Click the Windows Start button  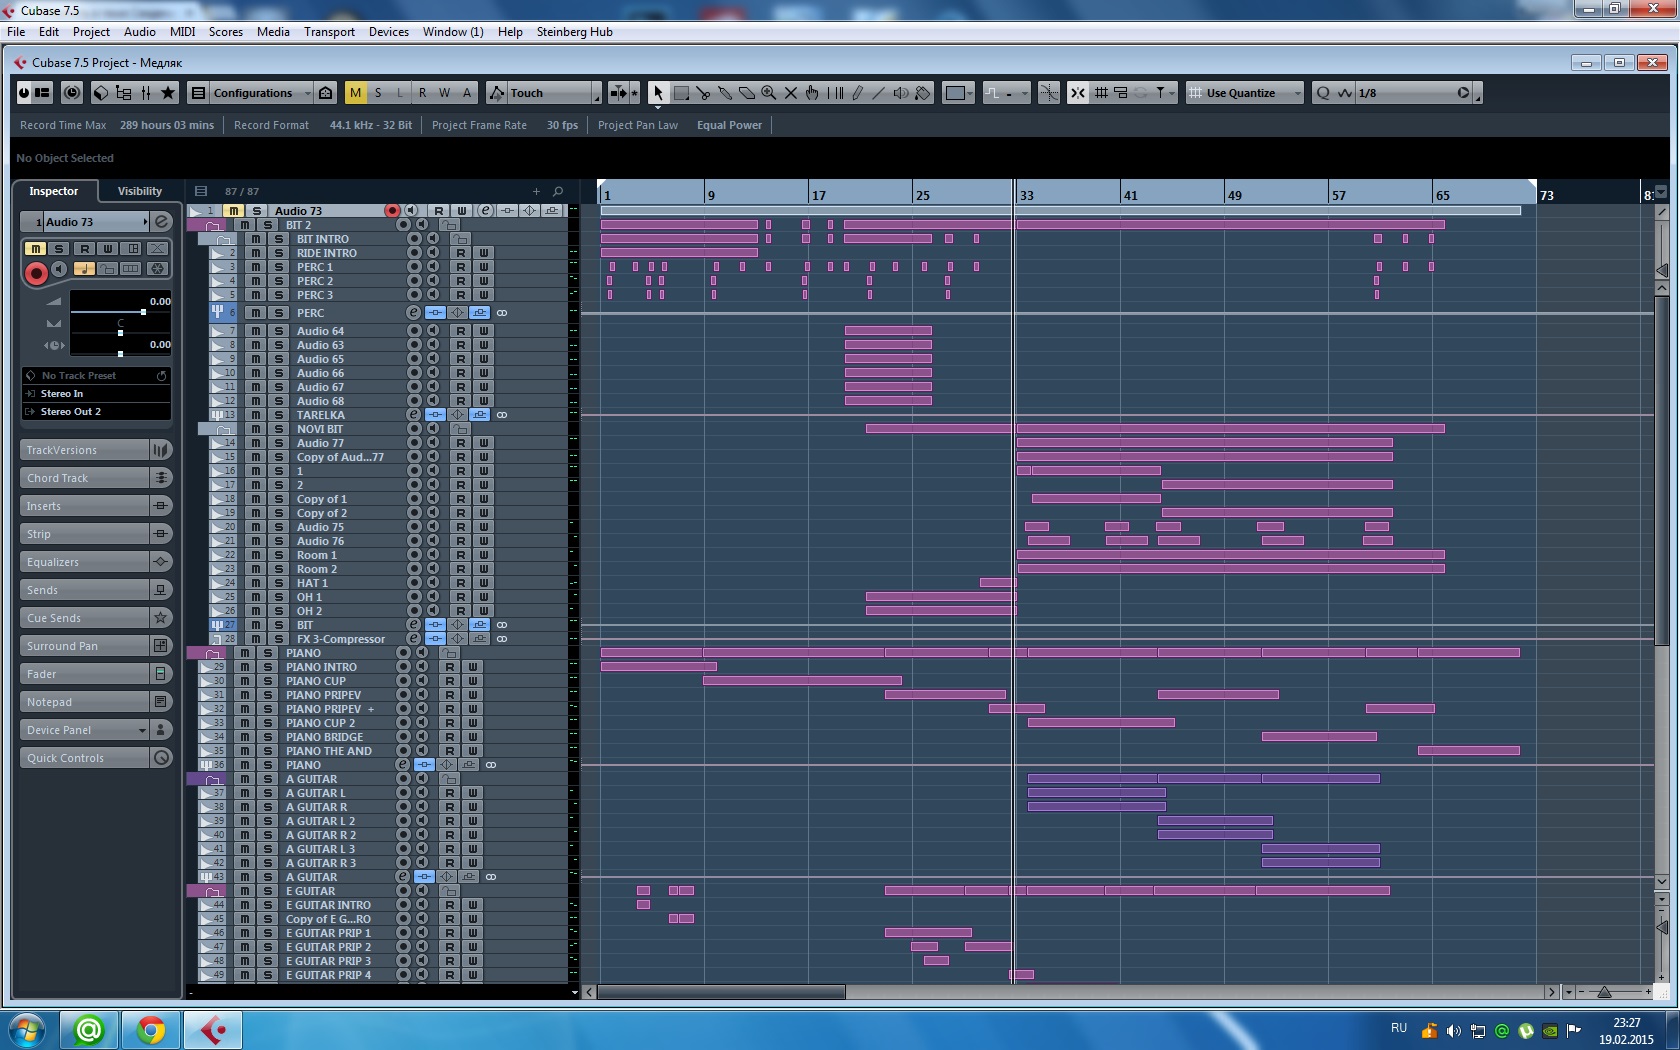tap(26, 1029)
